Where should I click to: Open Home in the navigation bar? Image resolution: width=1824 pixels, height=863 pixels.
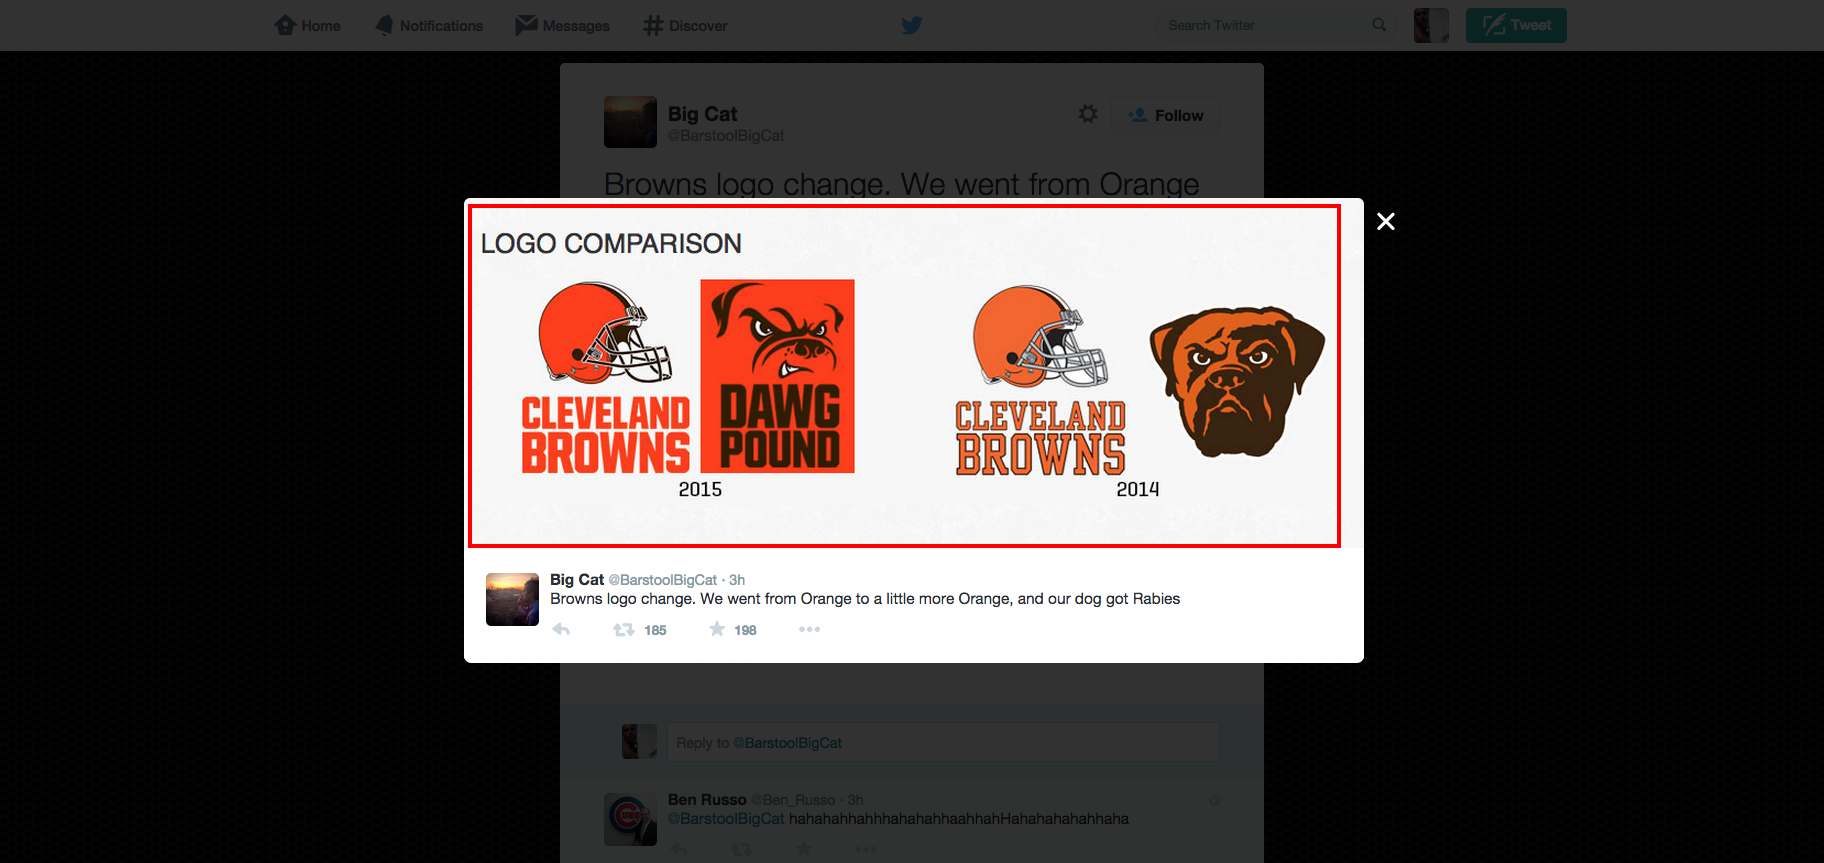[307, 25]
